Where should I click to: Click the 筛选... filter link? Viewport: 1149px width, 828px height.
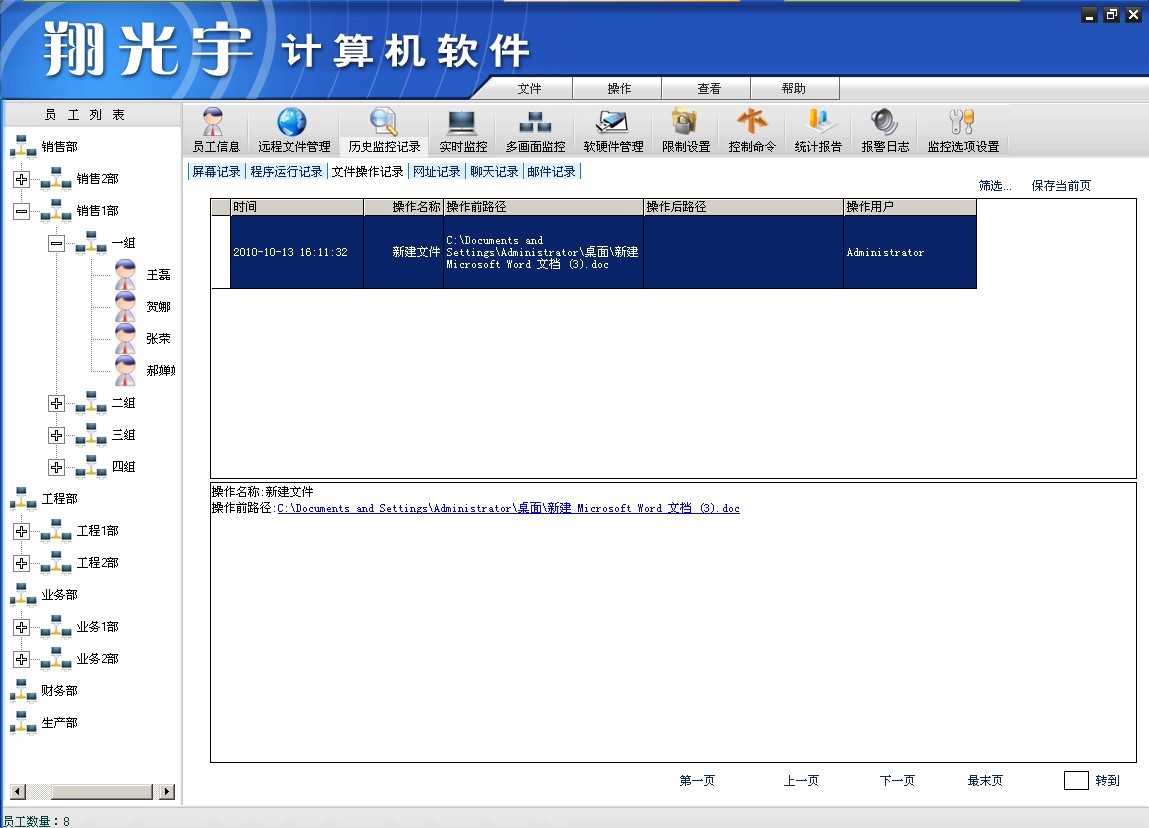coord(995,186)
